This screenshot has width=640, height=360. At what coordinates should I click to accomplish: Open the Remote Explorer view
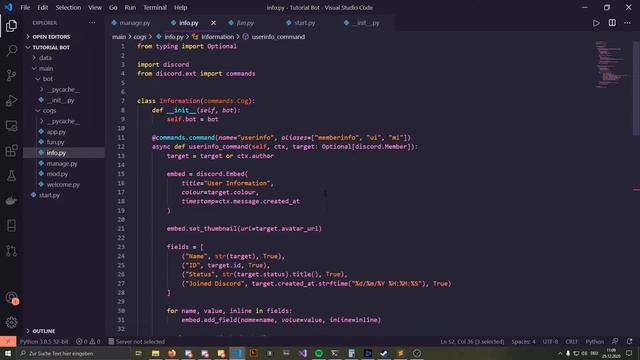click(11, 126)
